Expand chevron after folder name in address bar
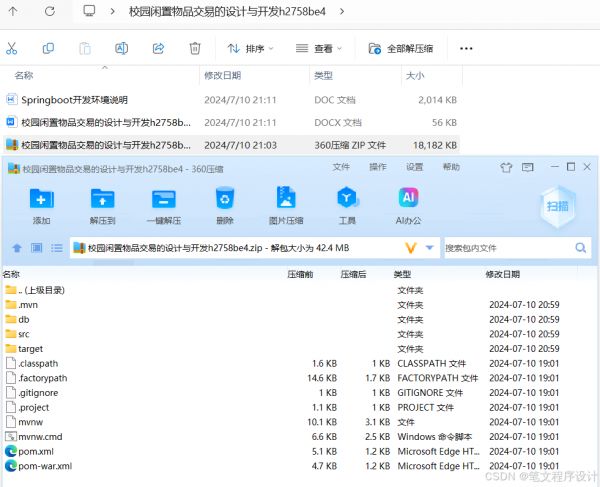 click(342, 11)
